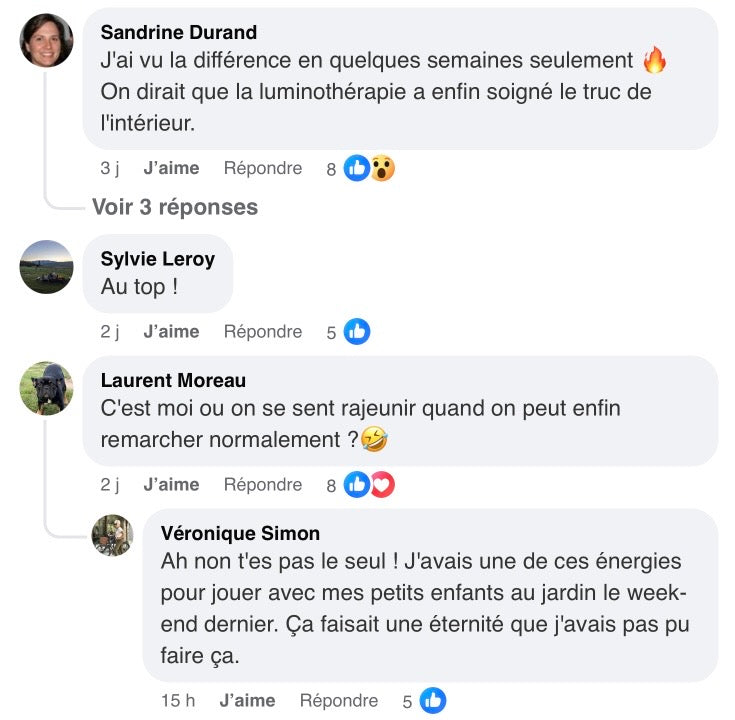Toggle J'aime on Véronique Simon's reply
This screenshot has height=720, width=735.
247,701
